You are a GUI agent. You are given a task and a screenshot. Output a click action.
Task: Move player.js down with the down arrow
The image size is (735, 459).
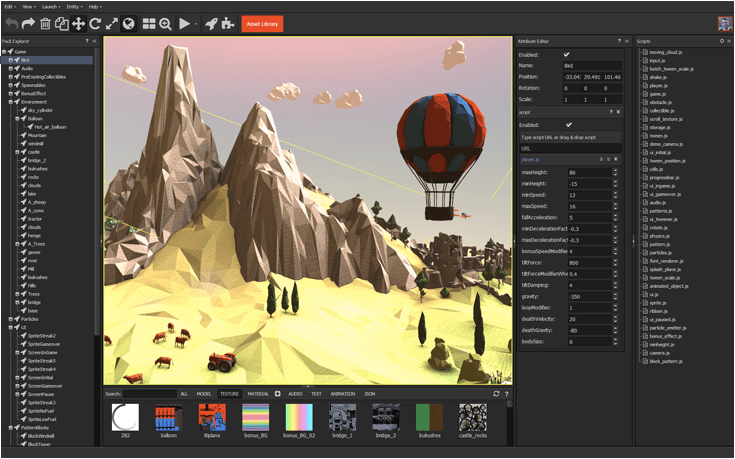pyautogui.click(x=608, y=159)
